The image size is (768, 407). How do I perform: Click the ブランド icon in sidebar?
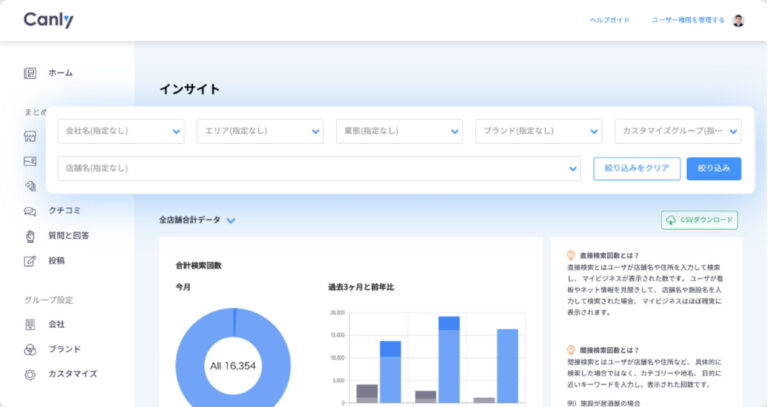point(30,349)
